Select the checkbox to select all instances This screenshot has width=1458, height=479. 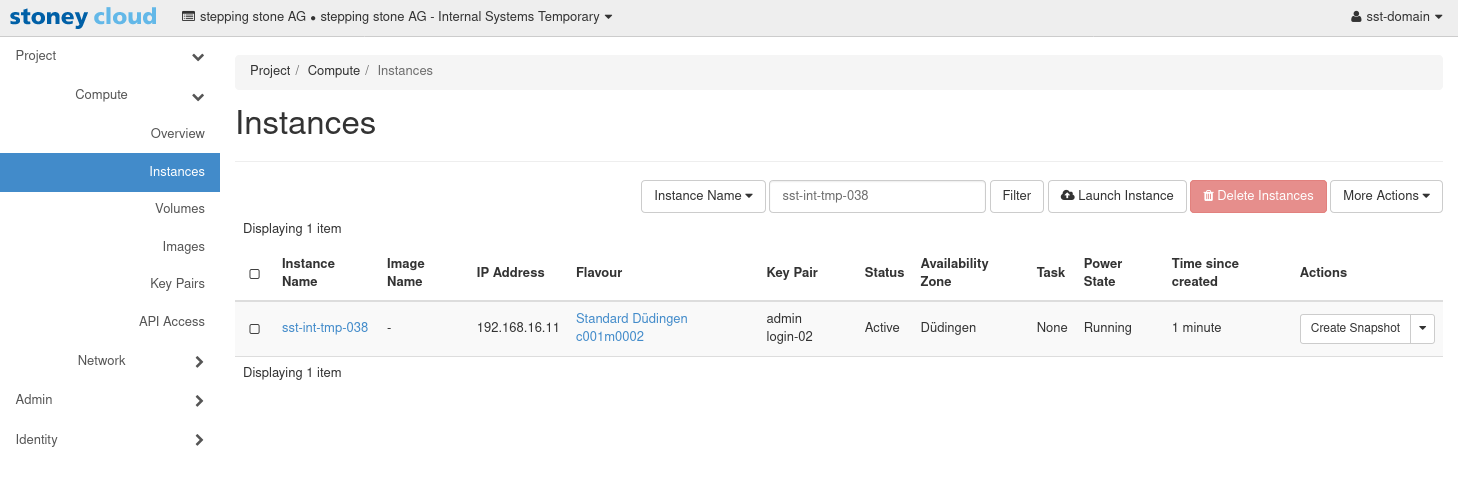point(254,273)
